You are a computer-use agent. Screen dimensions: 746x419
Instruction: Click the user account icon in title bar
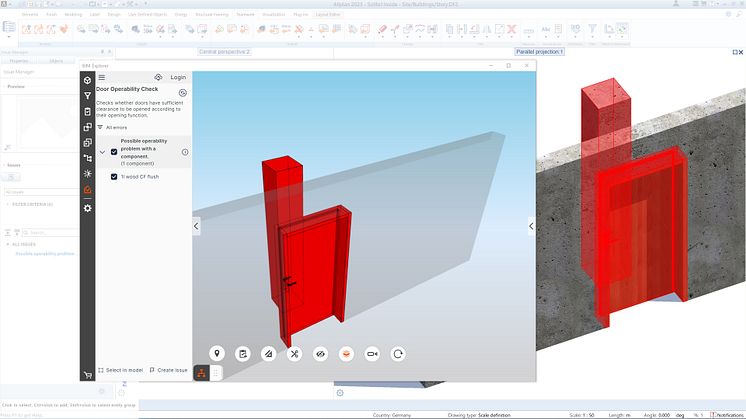coord(676,4)
